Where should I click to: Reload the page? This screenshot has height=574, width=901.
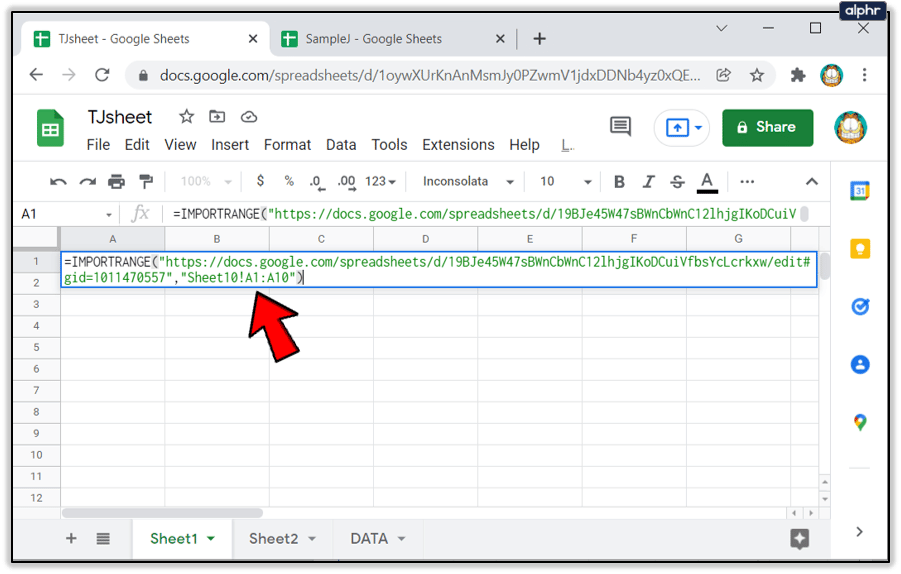click(102, 75)
